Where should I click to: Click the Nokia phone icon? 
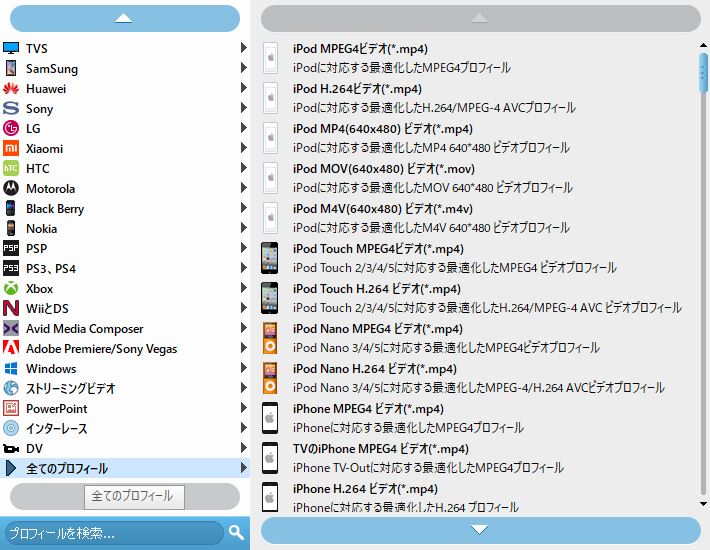(11, 228)
